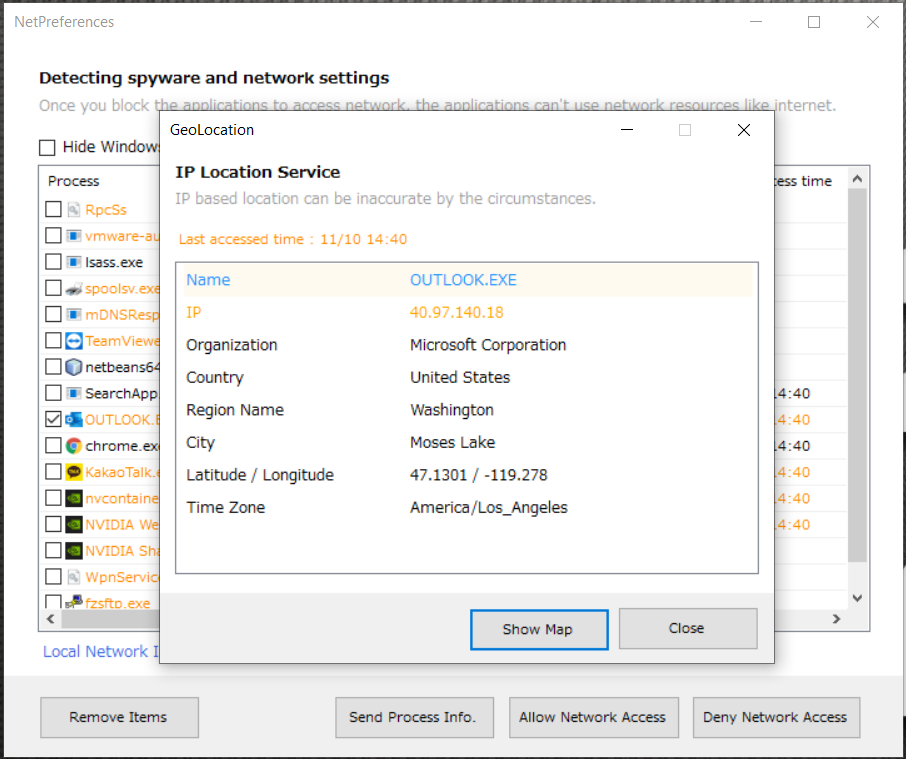Click the Moses Lake city value
This screenshot has width=906, height=759.
tap(452, 442)
